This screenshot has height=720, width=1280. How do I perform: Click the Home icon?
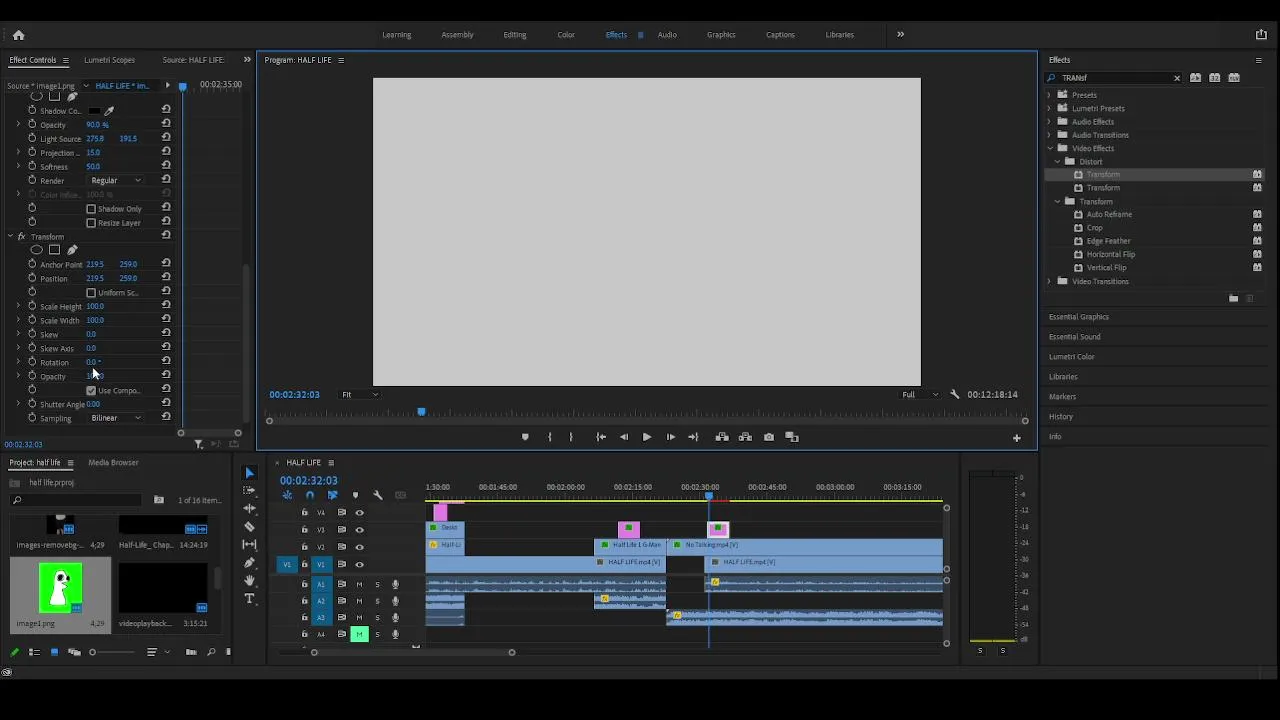pos(18,35)
